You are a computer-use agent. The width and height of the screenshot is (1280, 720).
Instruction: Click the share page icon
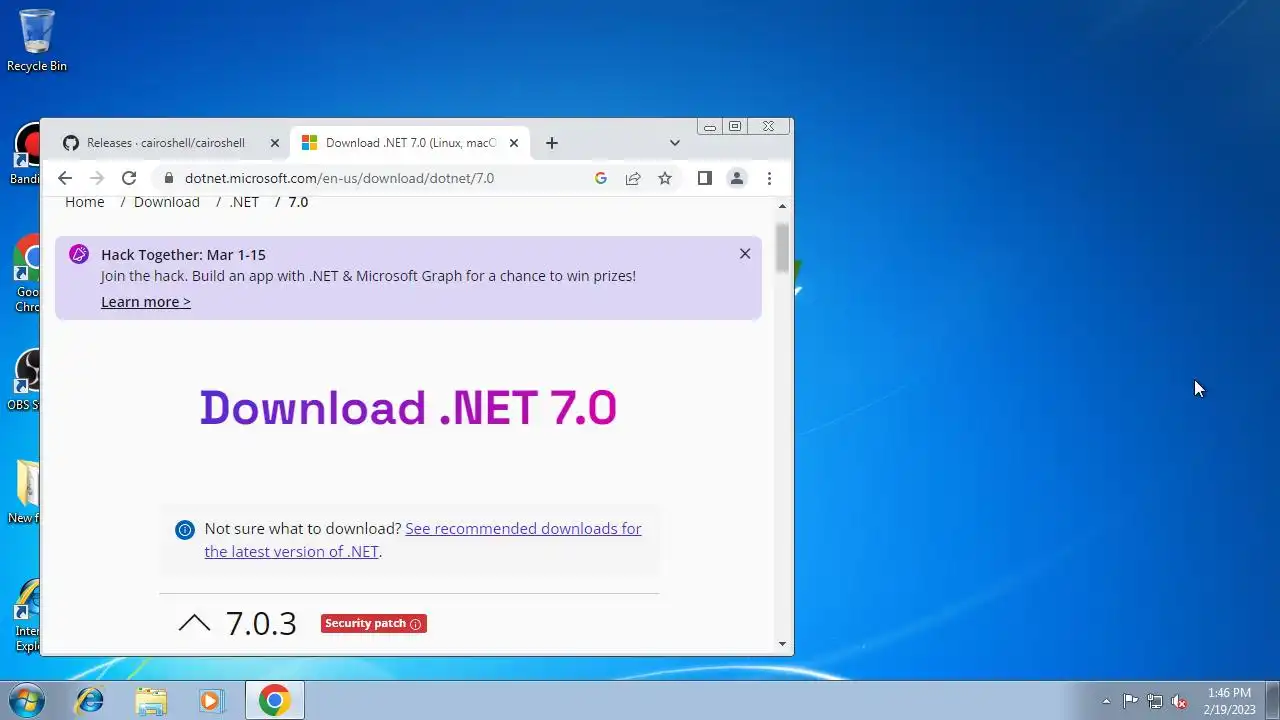point(633,178)
